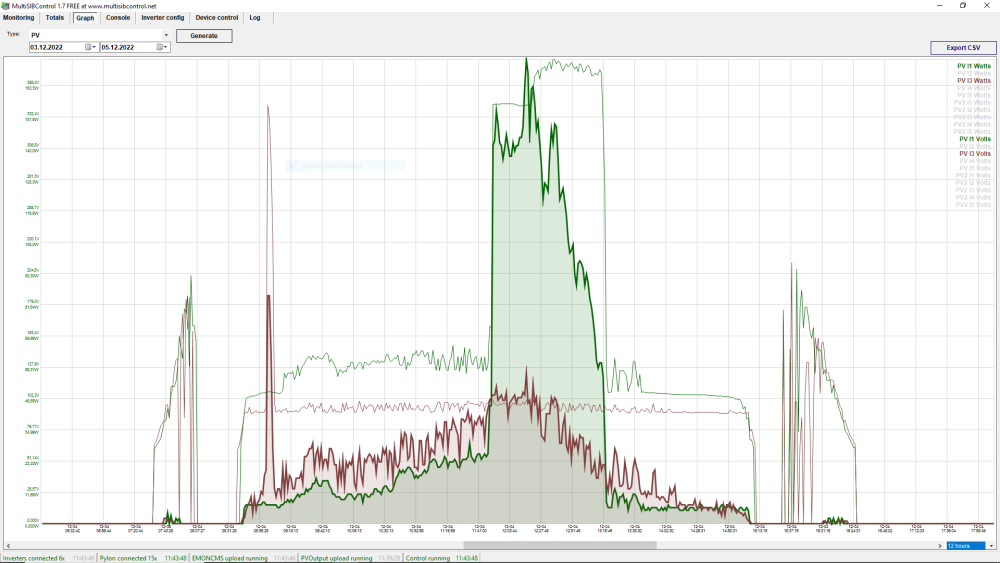Toggle PV2 I5 Volts series in legend
This screenshot has height=563, width=1000.
tap(973, 205)
